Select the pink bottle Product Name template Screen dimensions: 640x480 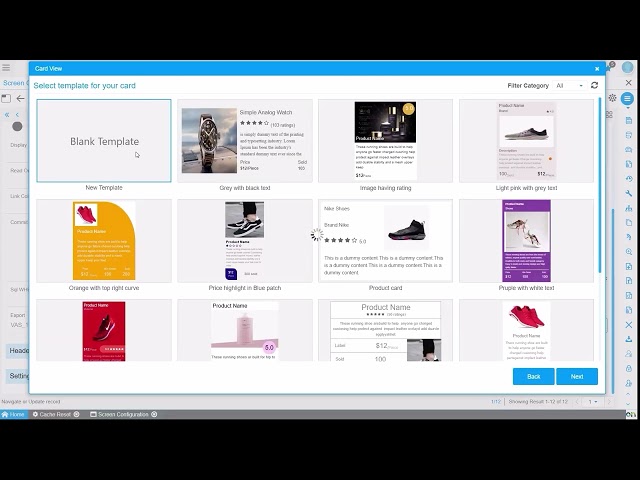tap(245, 330)
